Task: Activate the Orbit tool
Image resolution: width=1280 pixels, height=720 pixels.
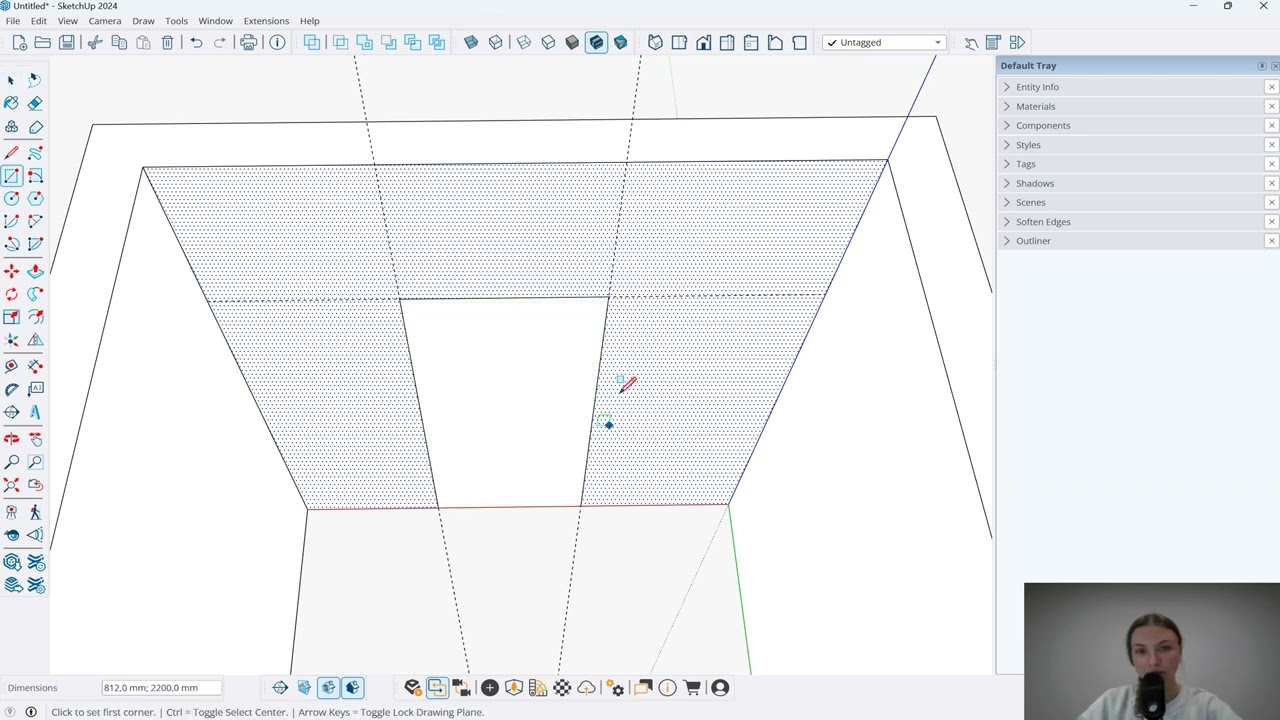Action: pyautogui.click(x=11, y=438)
